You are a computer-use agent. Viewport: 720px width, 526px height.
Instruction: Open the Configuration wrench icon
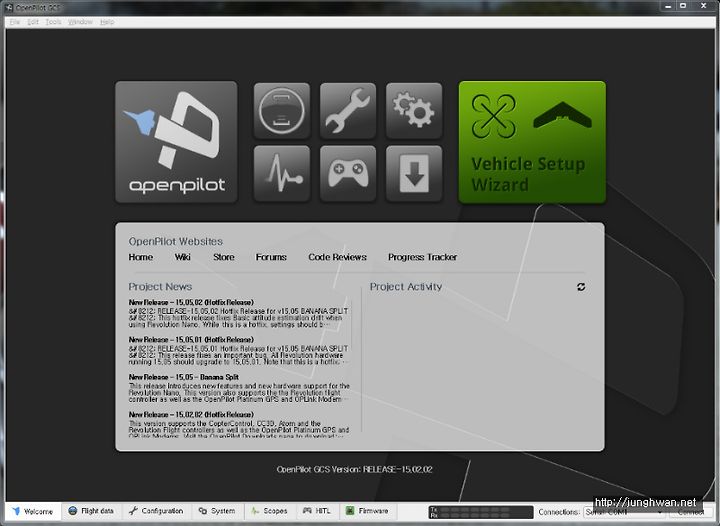coord(348,111)
